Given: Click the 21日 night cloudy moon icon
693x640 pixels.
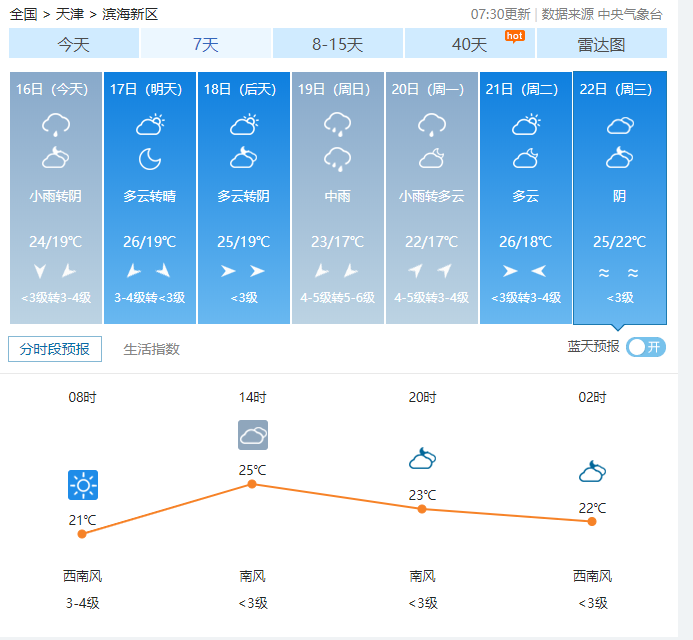Looking at the screenshot, I should pos(526,158).
